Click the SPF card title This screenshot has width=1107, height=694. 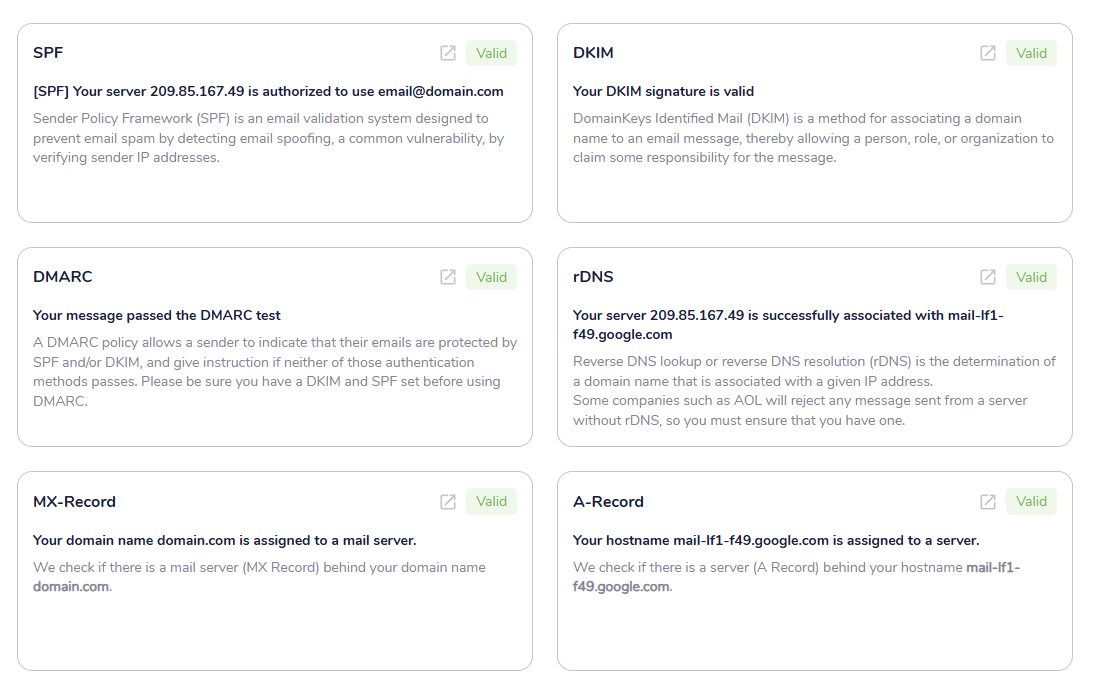pos(48,52)
